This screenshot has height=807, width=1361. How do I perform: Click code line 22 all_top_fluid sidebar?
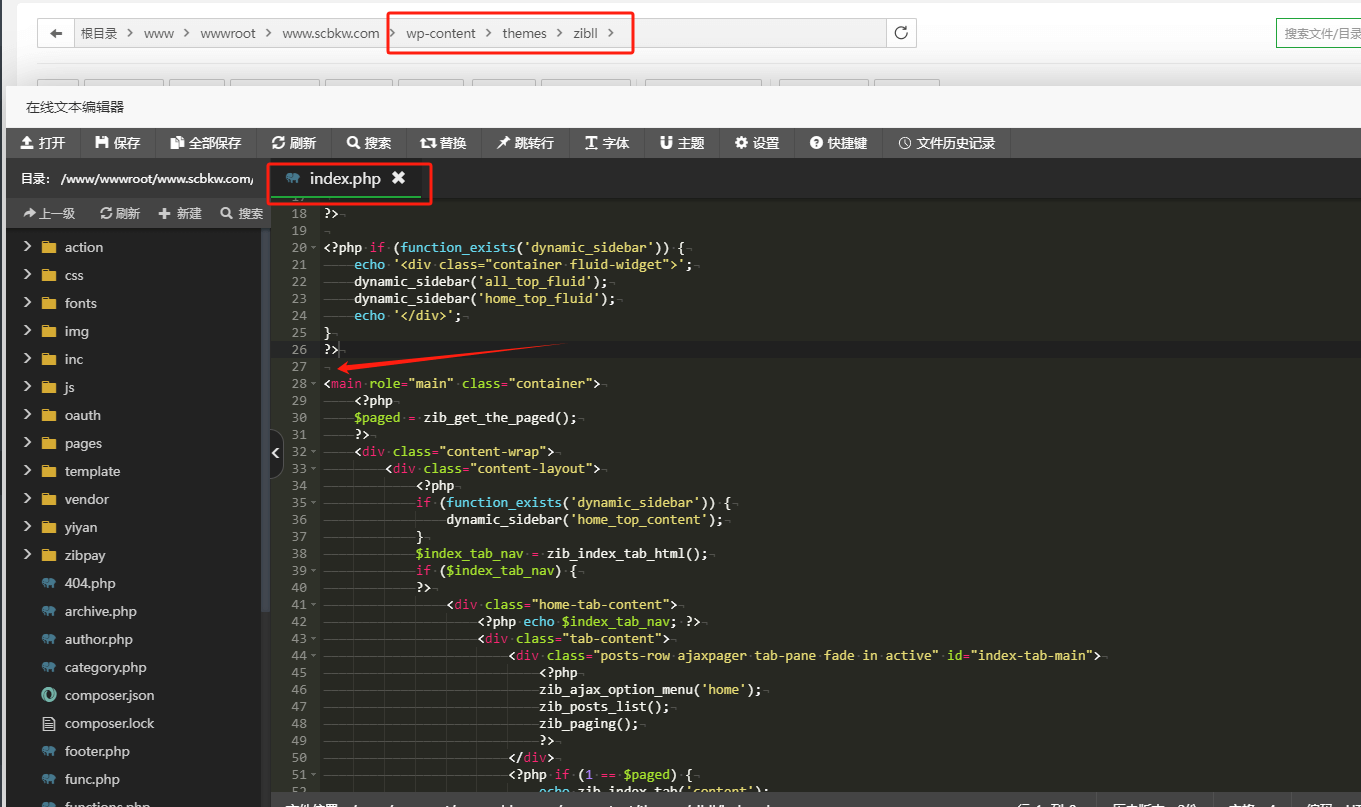480,281
